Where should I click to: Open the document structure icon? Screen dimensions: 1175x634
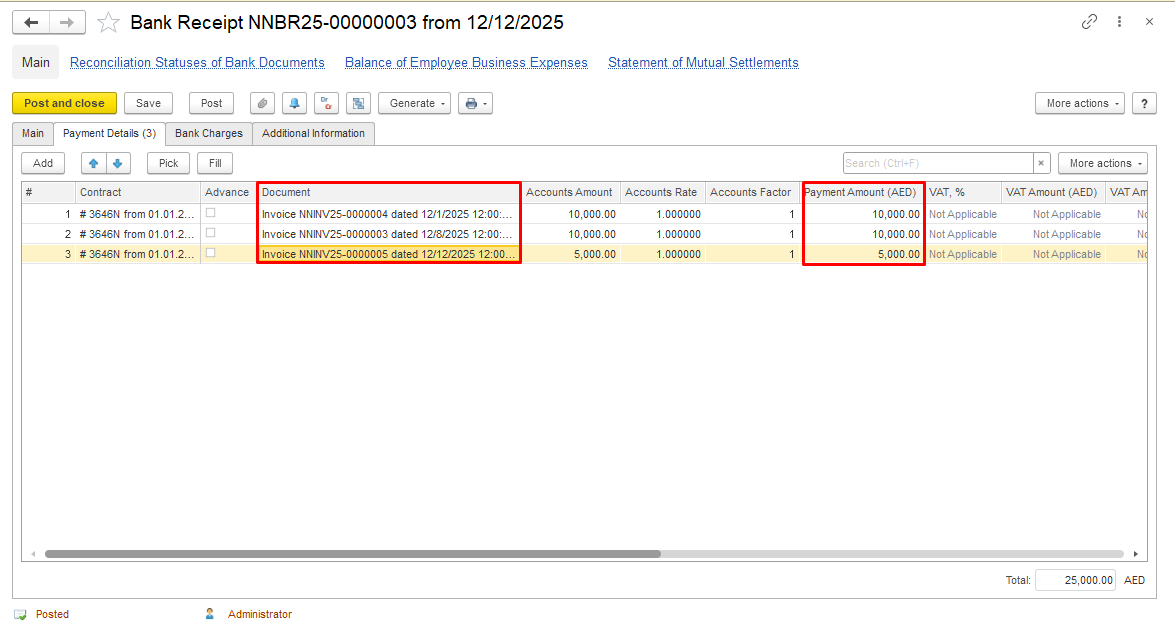click(x=359, y=103)
